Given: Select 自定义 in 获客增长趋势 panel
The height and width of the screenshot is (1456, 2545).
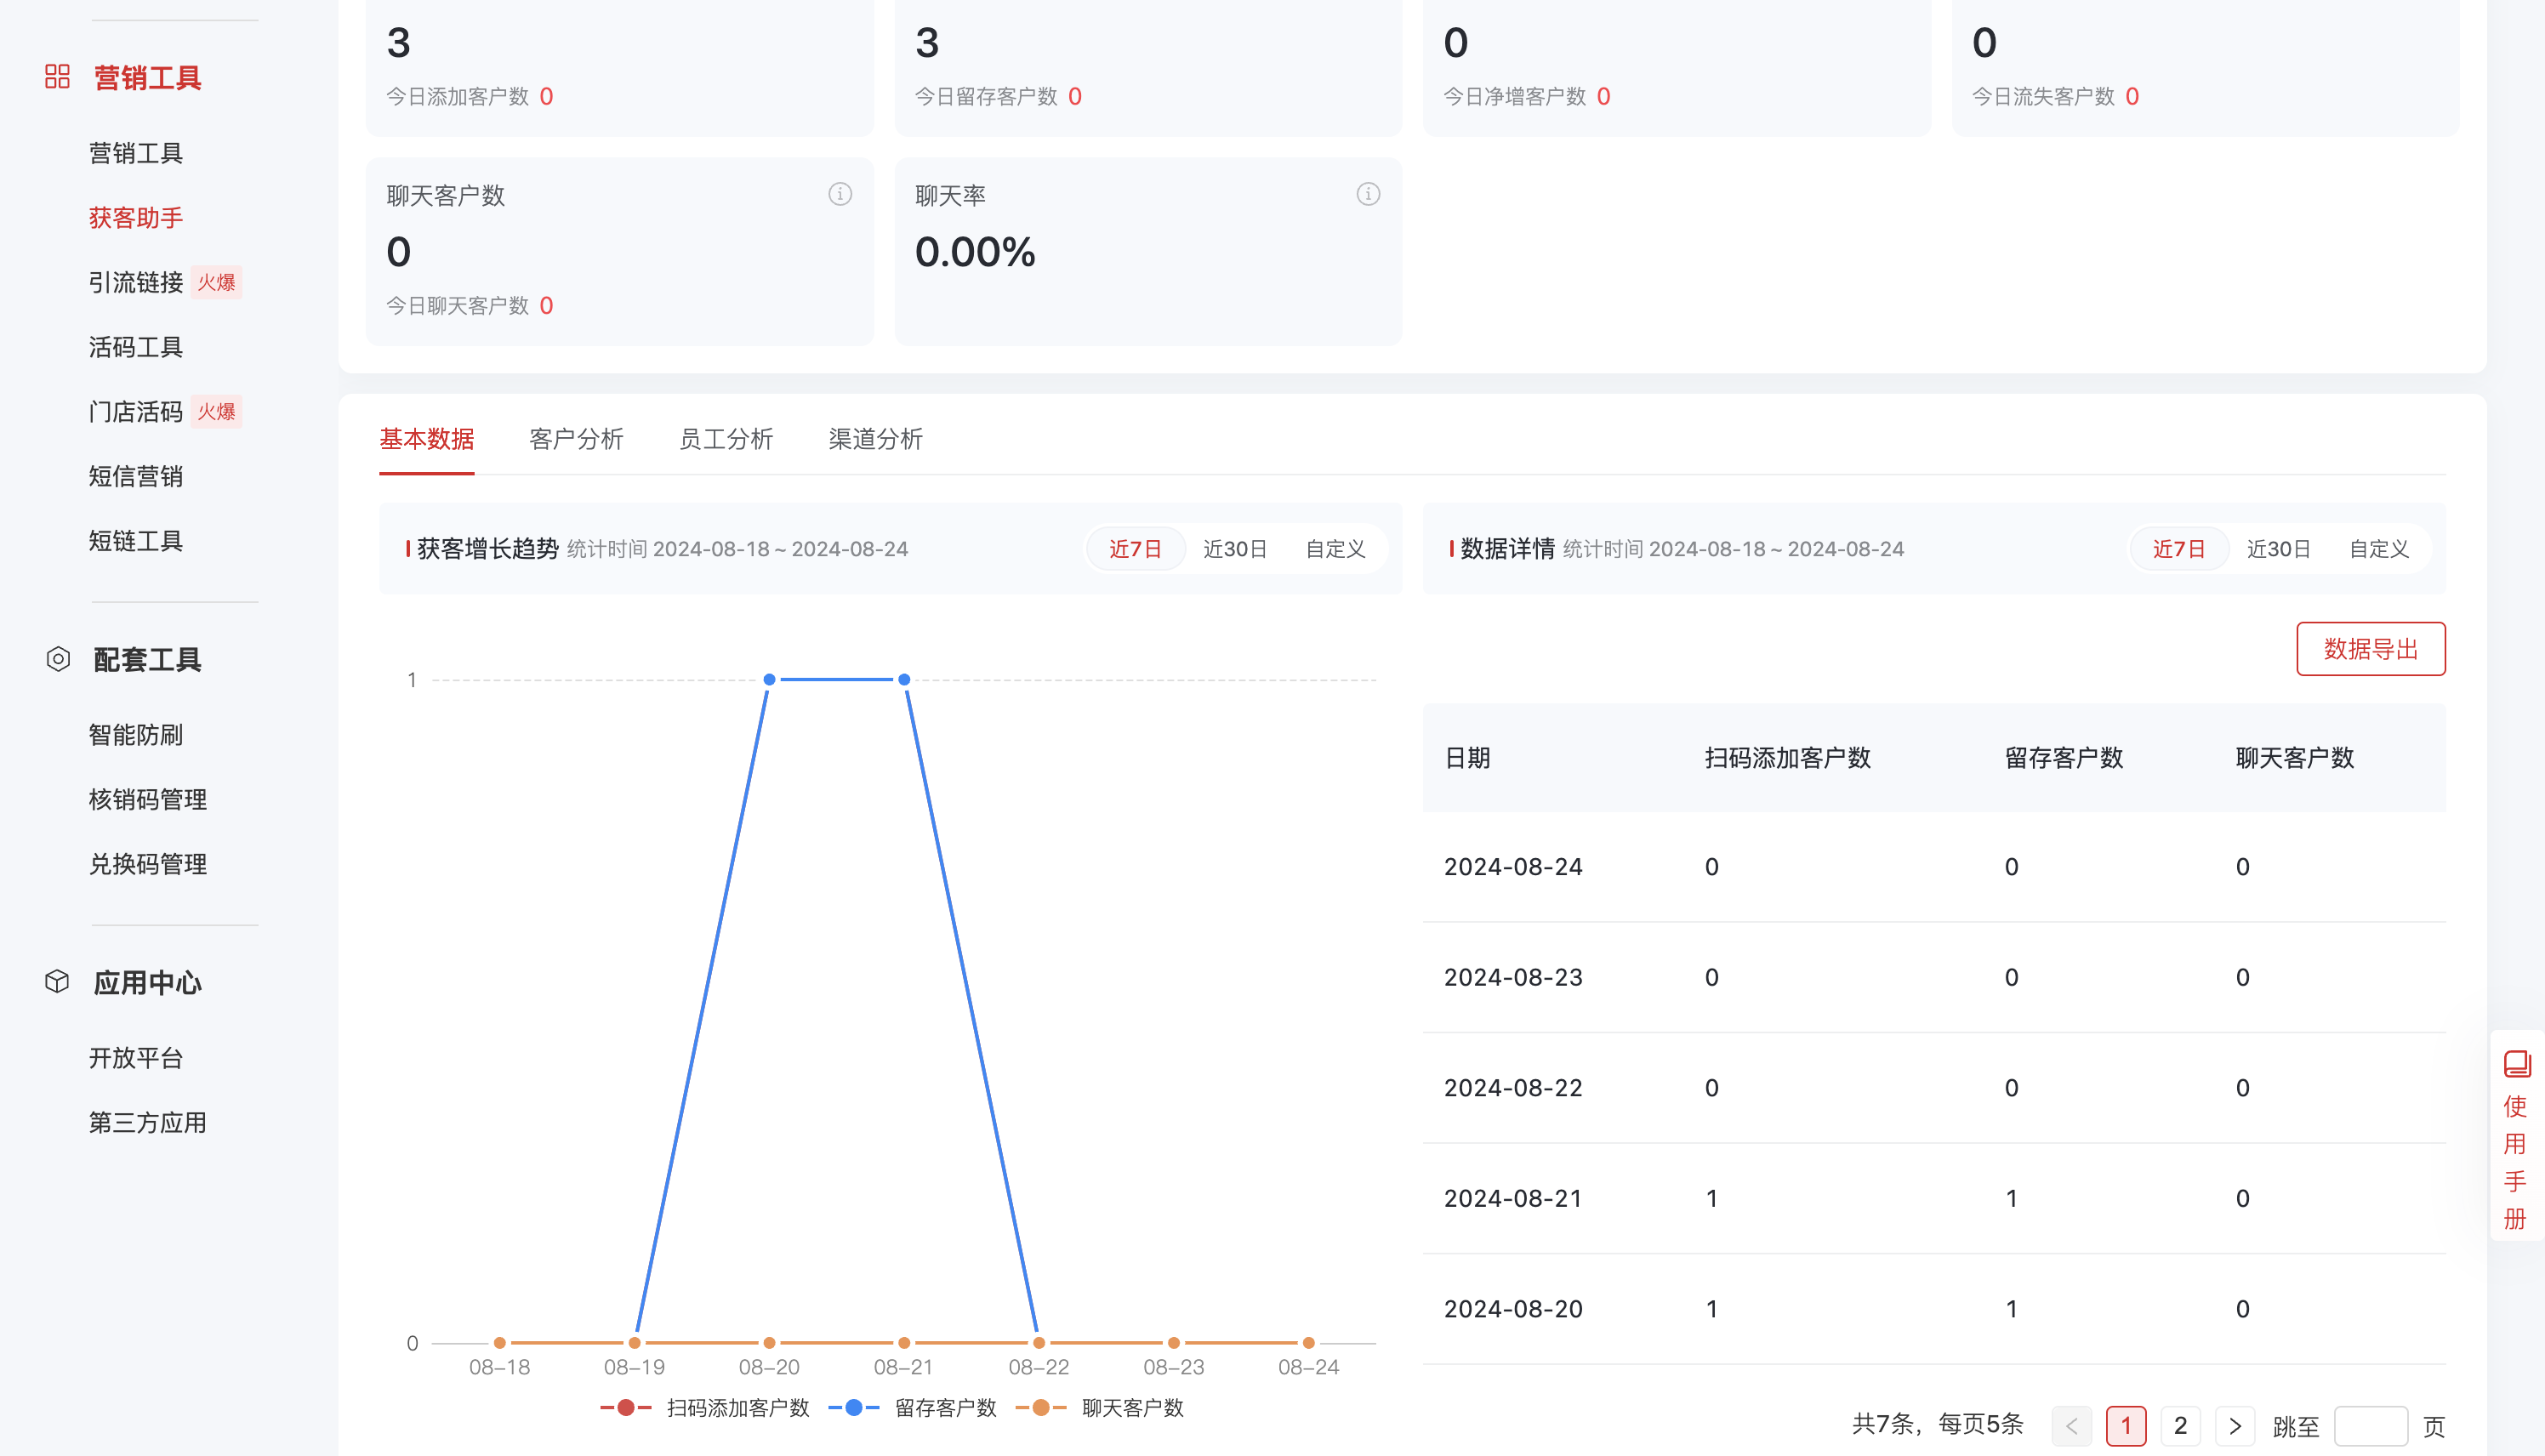Looking at the screenshot, I should (x=1335, y=549).
